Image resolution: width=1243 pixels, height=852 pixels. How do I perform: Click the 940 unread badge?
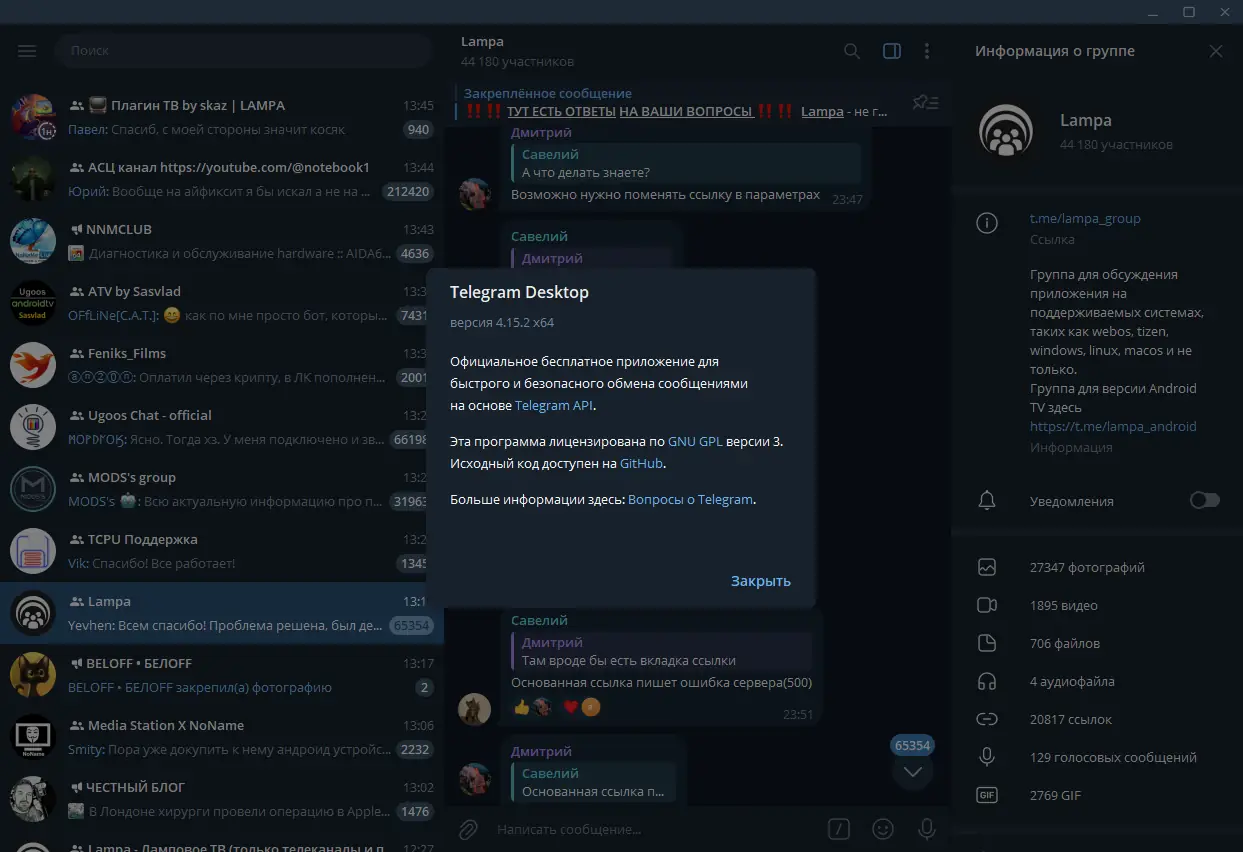click(x=418, y=129)
